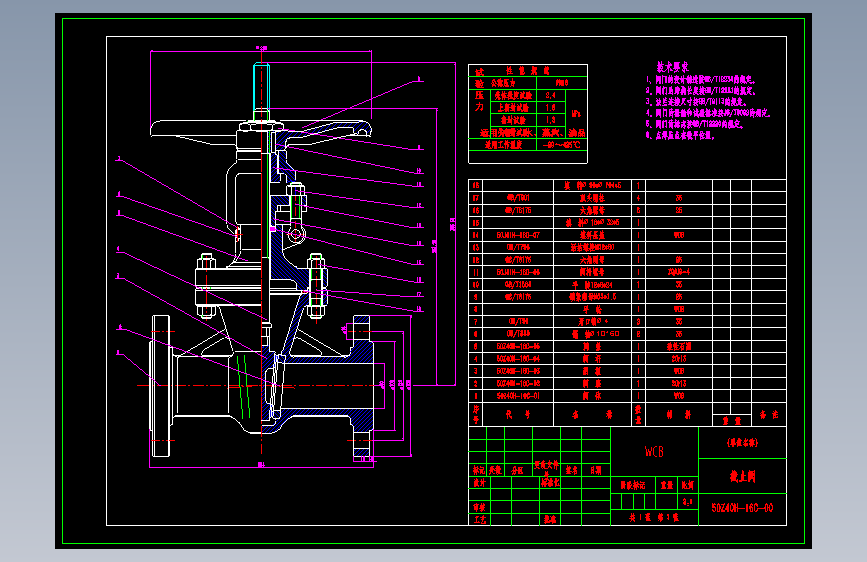
Task: Click the 1.6 test pressure value
Action: click(550, 108)
